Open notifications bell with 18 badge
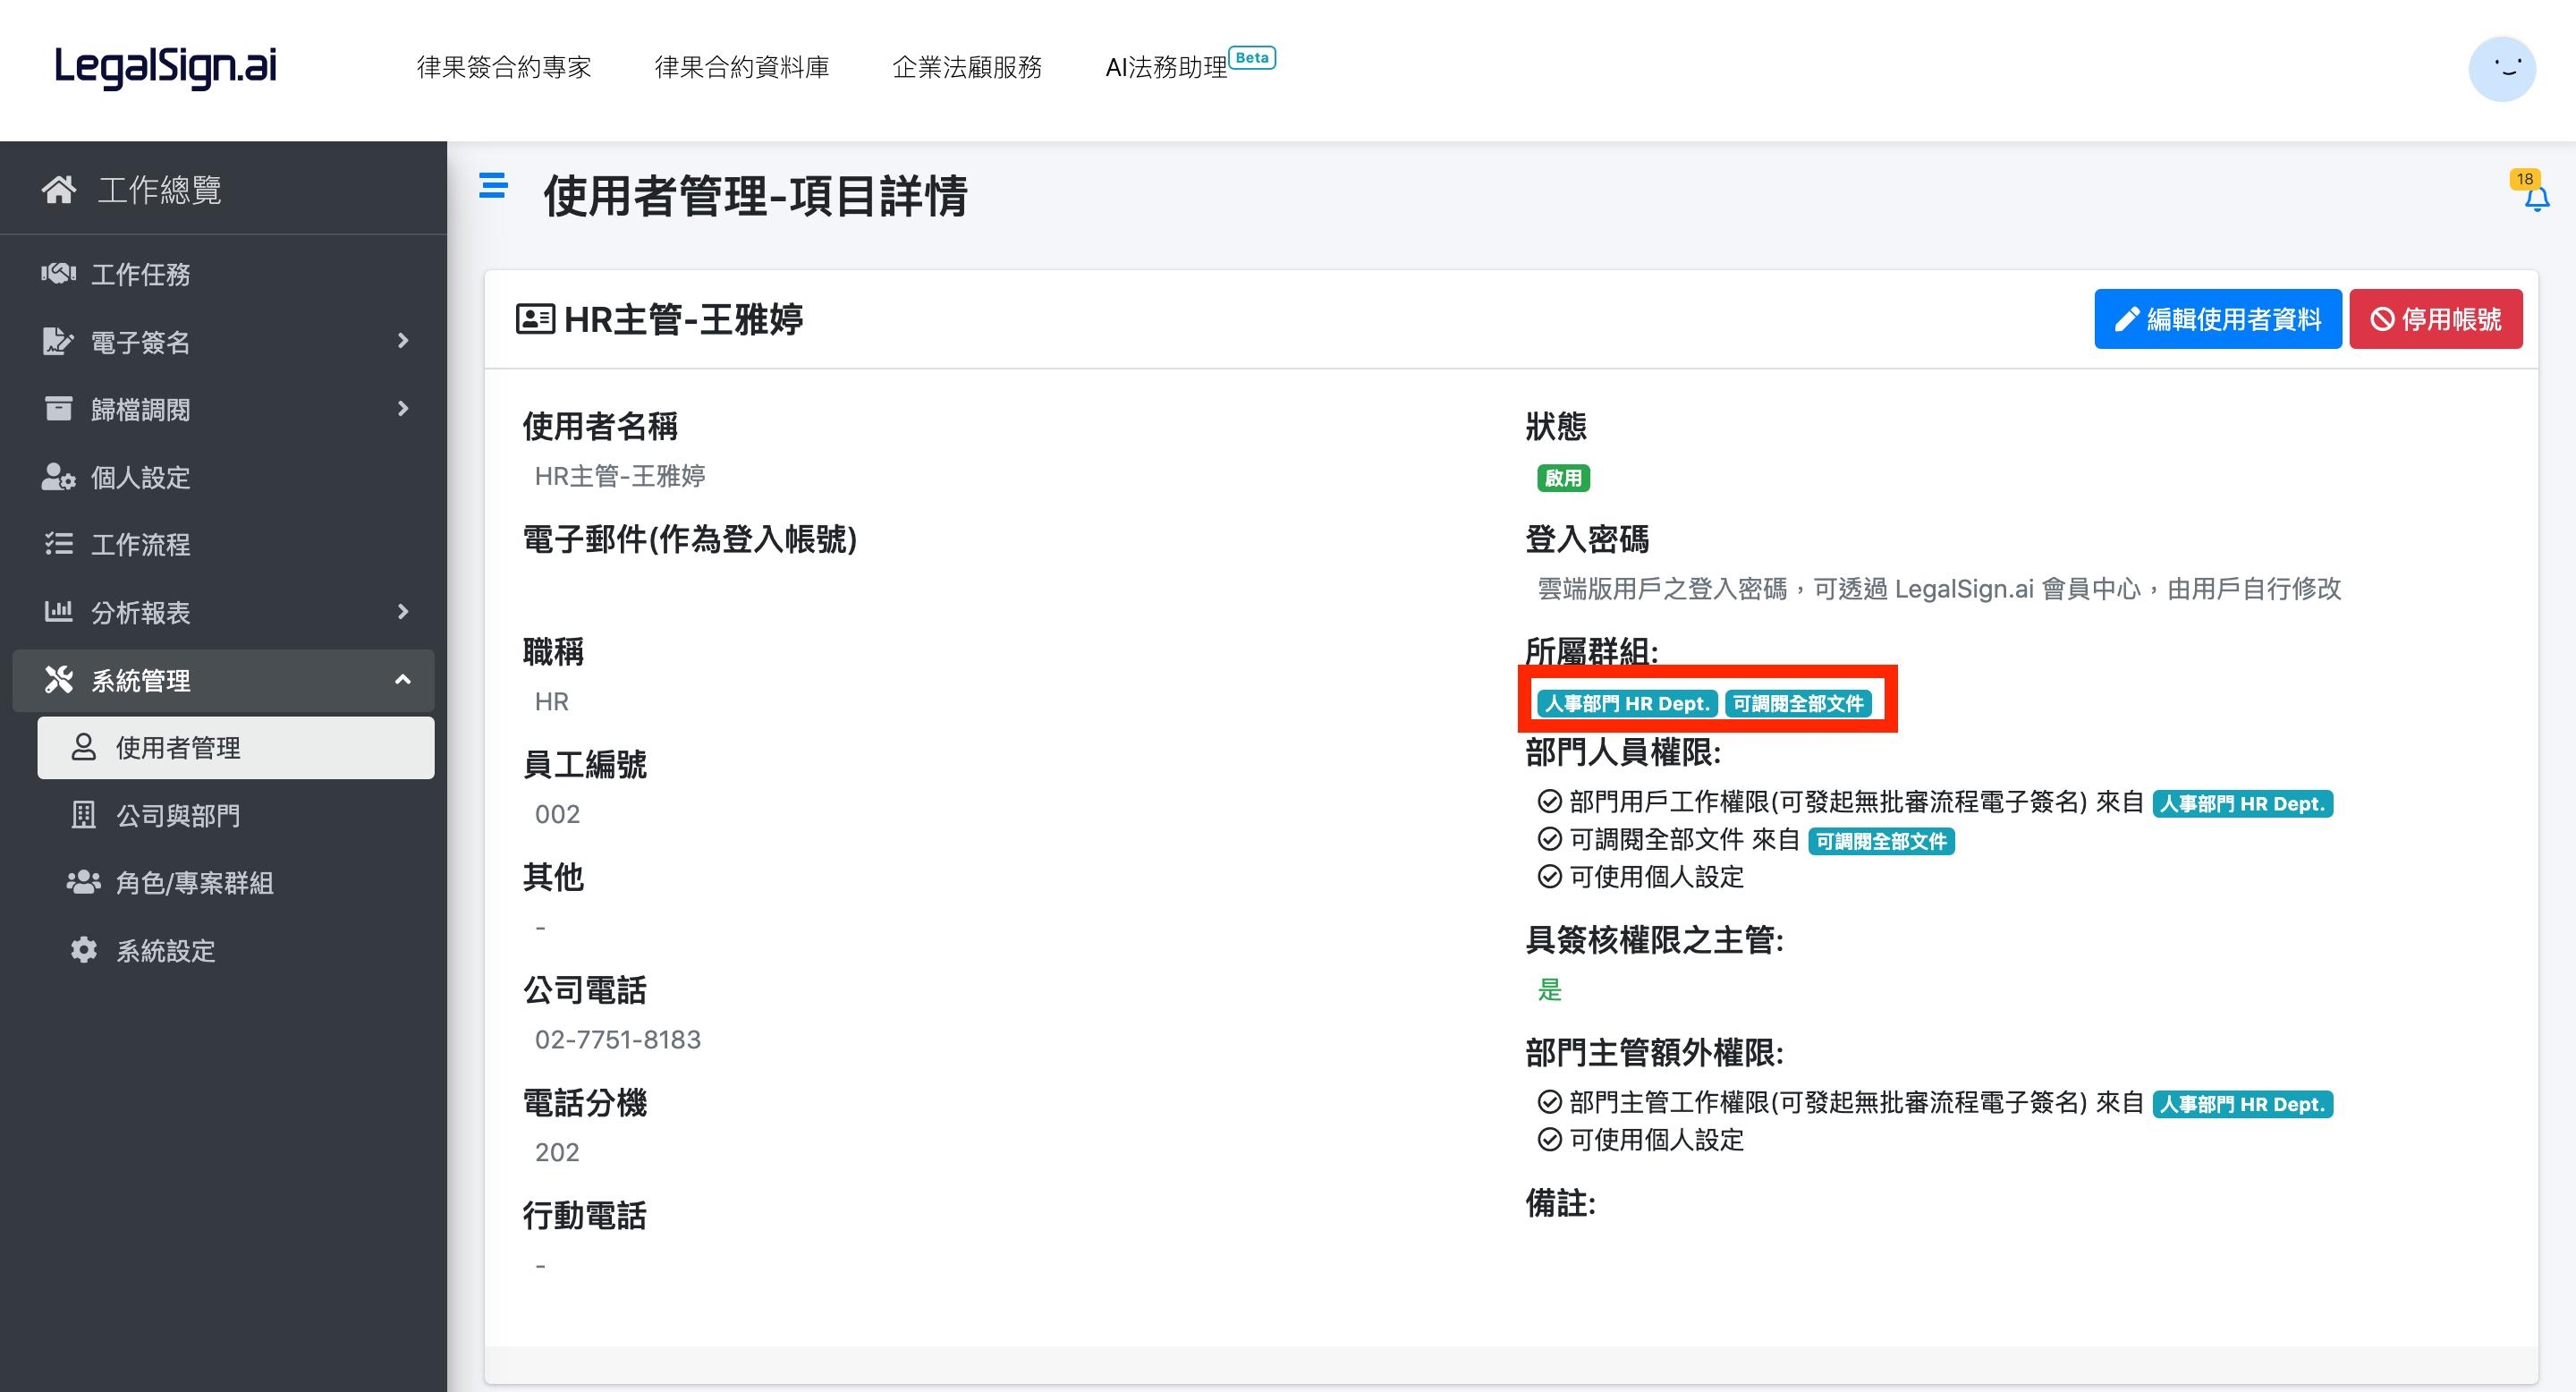 tap(2535, 197)
